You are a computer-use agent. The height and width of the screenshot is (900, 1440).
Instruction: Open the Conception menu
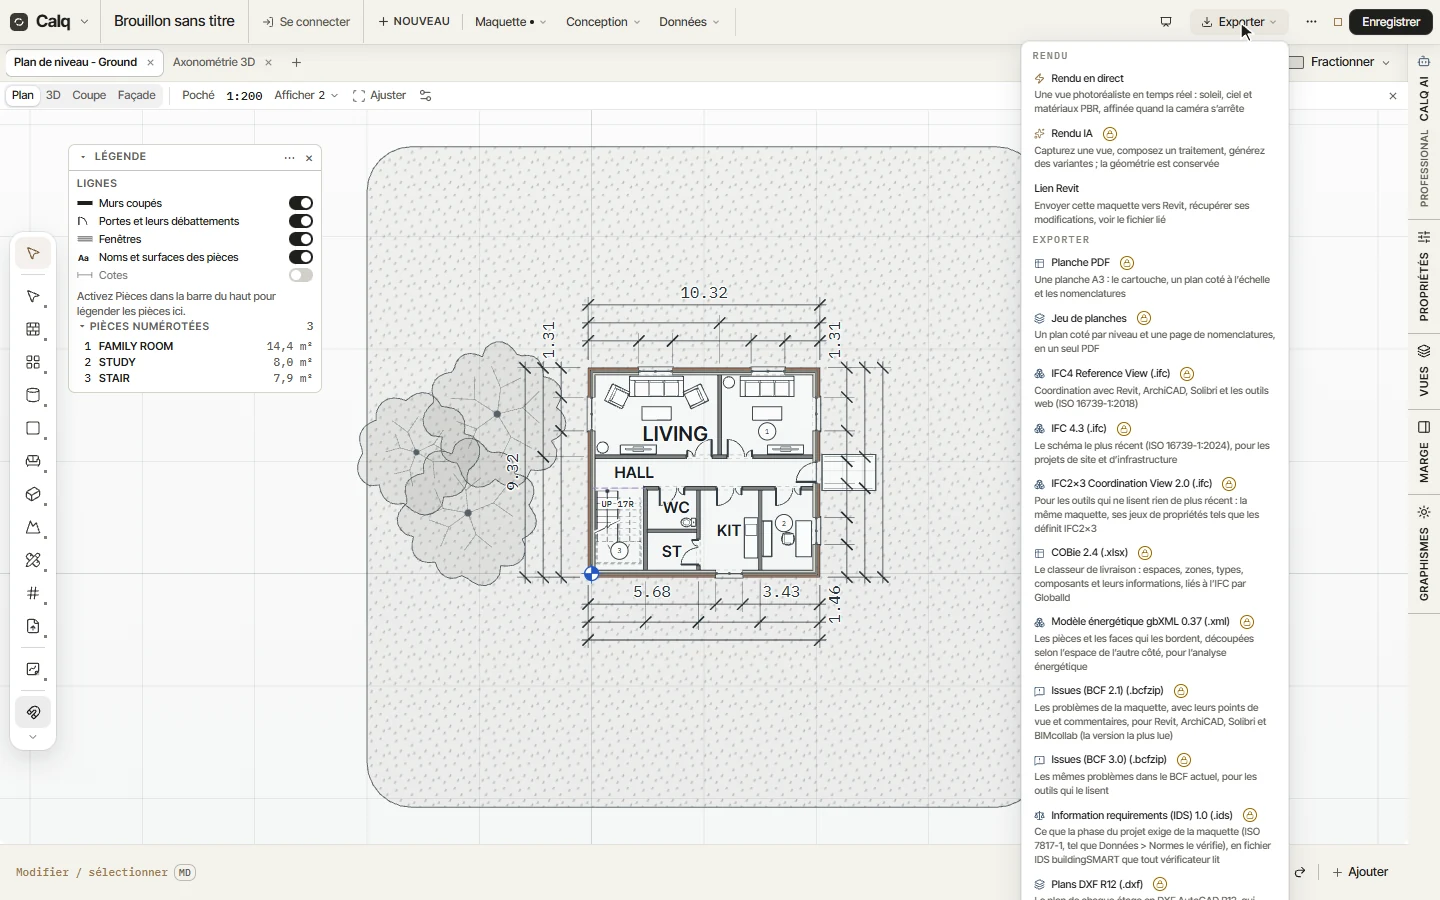603,22
